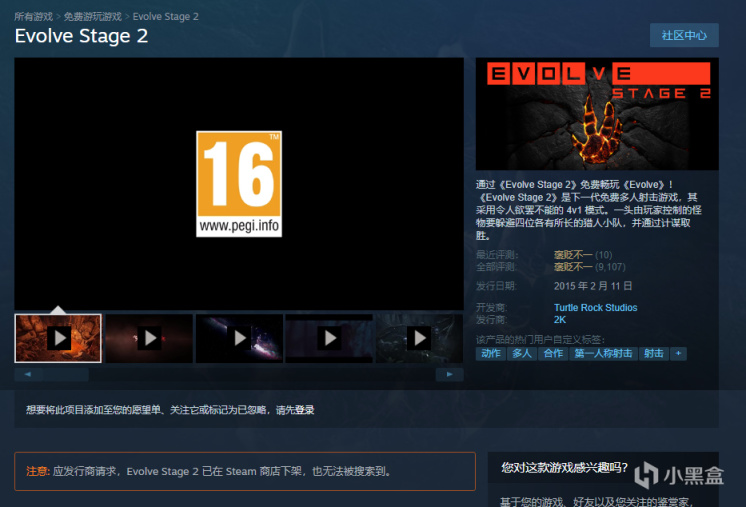
Task: Select the 合作 tag
Action: (553, 353)
